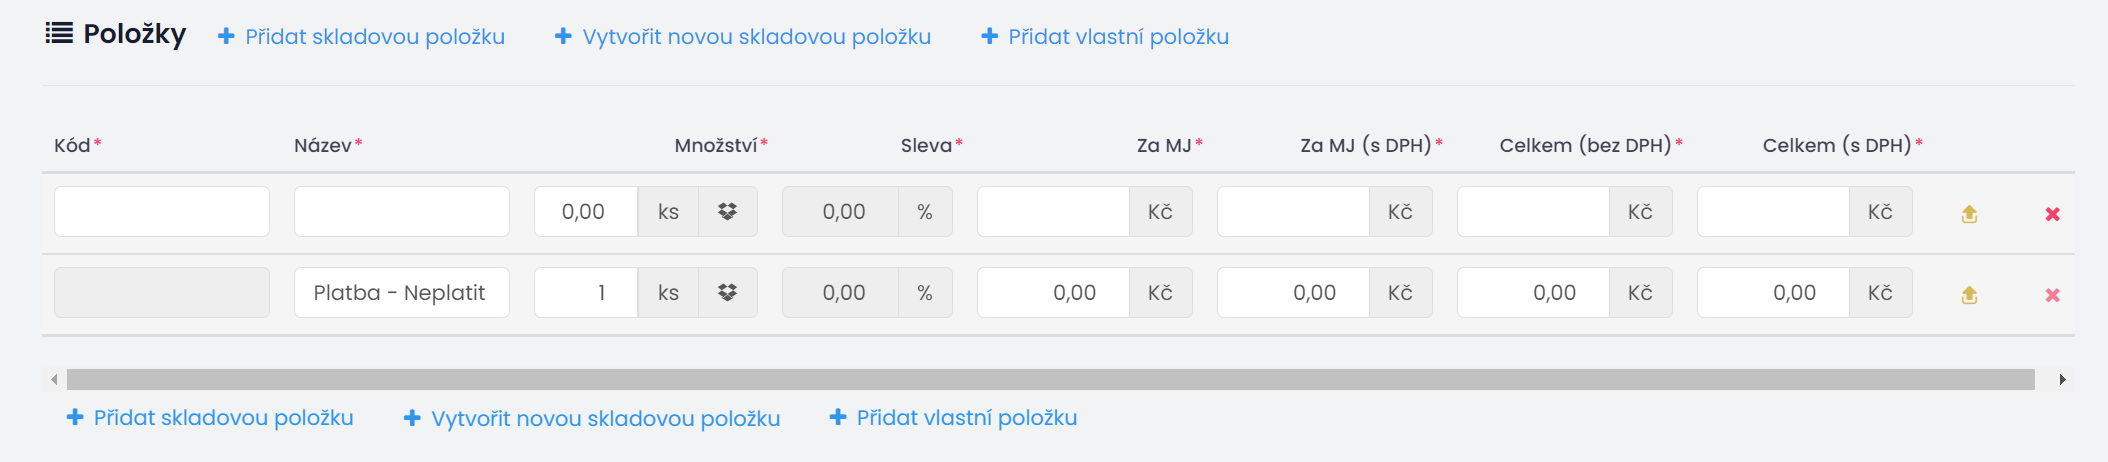Click yellow upload icon in Platba - Neplatit row
The height and width of the screenshot is (462, 2108).
tap(1969, 295)
